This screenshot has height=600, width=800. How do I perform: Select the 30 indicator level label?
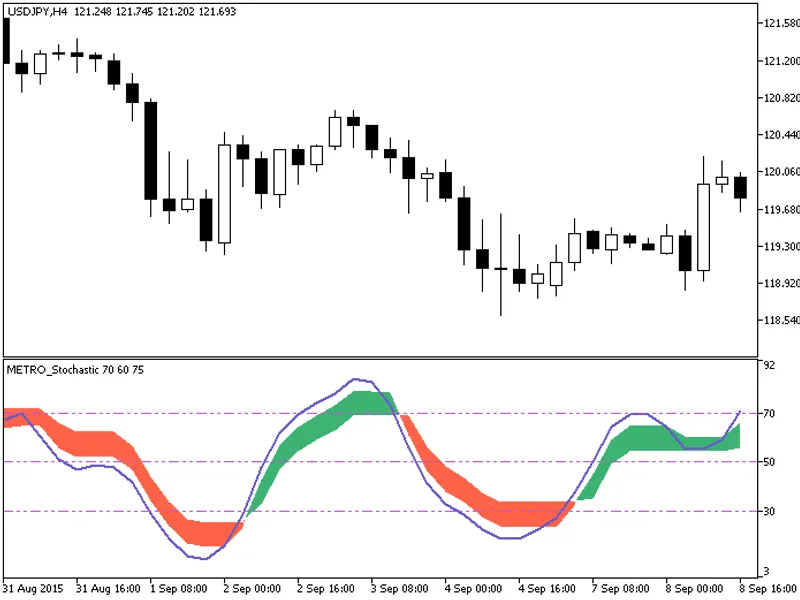[x=769, y=511]
